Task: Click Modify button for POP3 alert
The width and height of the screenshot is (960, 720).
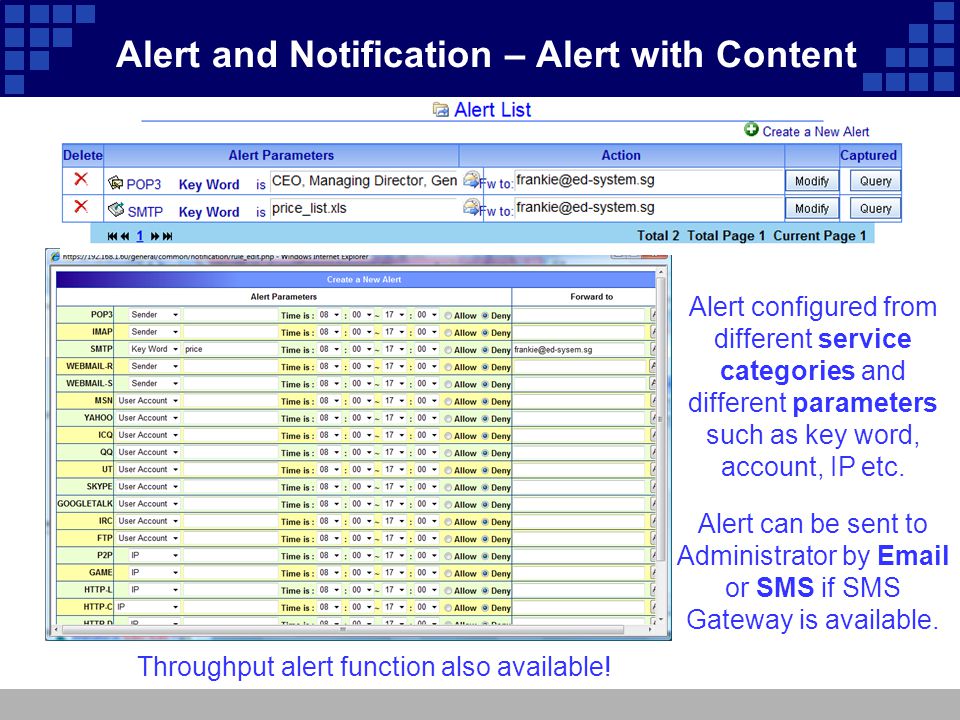Action: [812, 181]
